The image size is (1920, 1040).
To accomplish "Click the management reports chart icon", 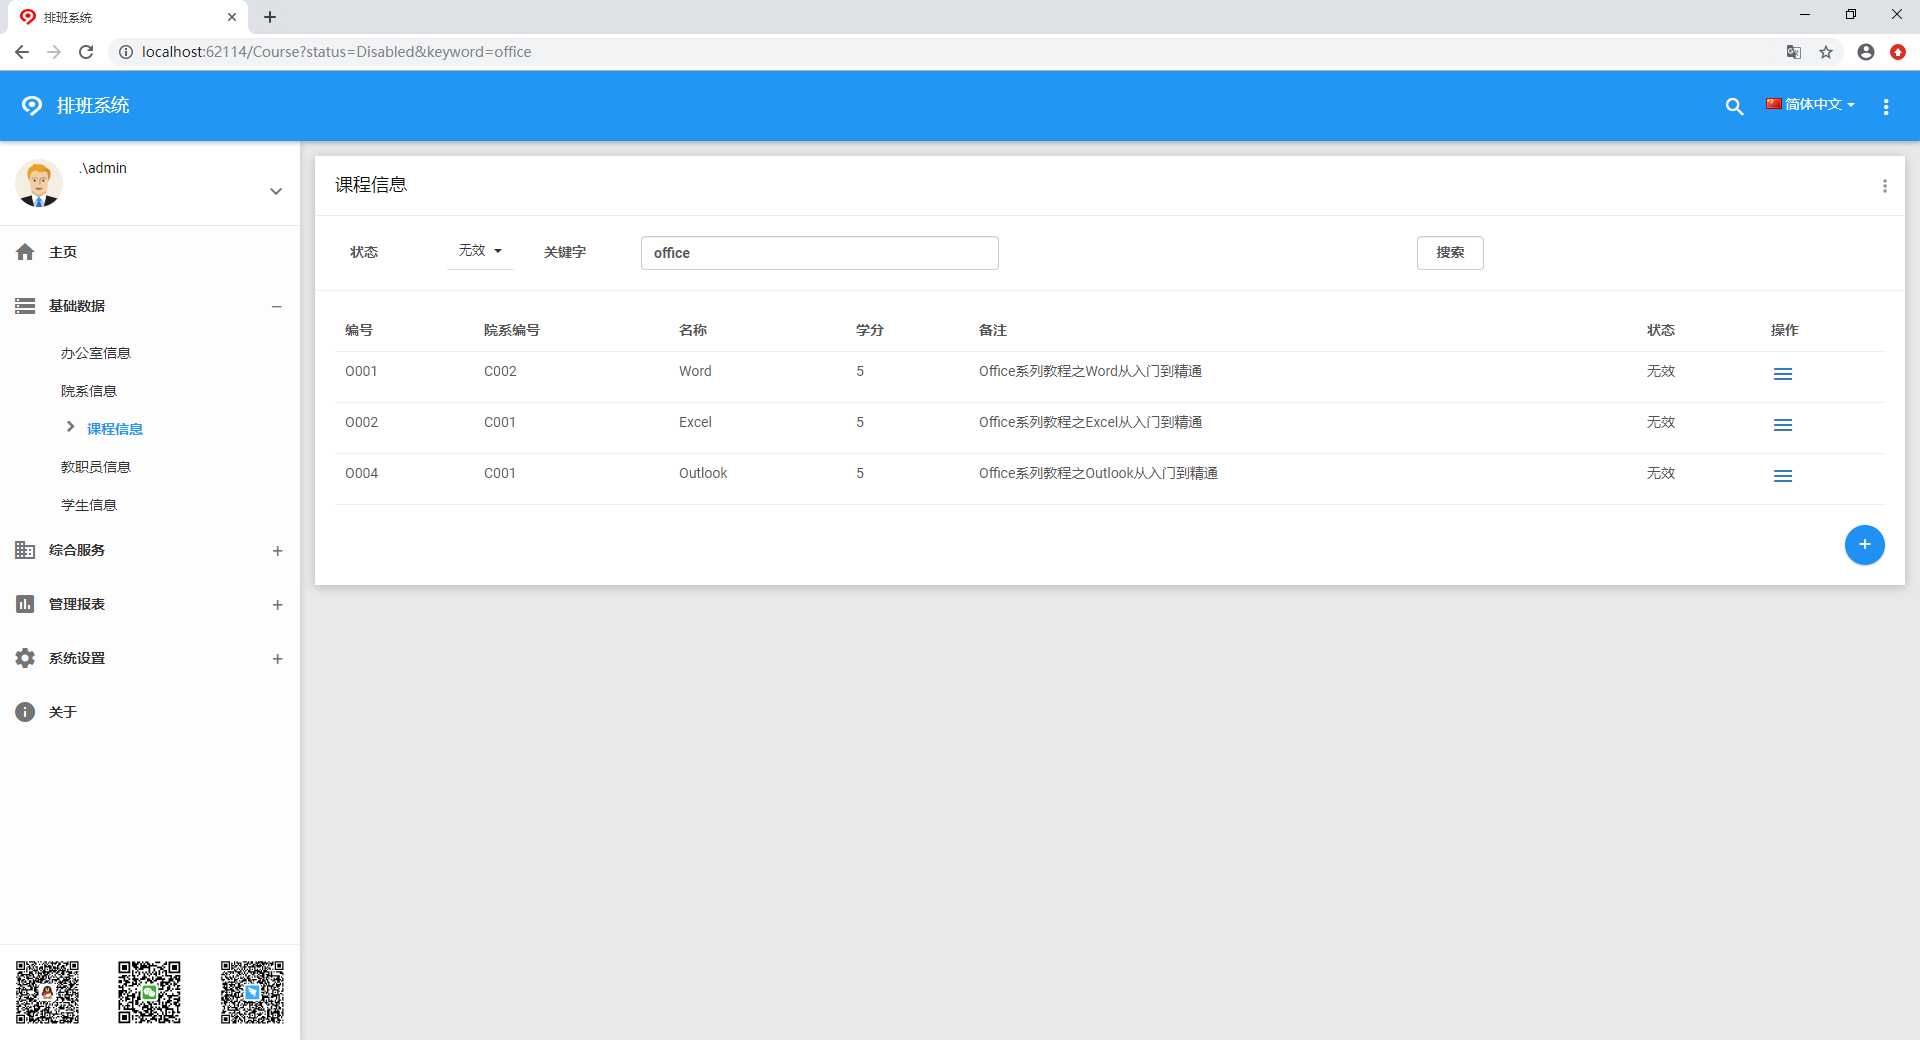I will [x=25, y=604].
